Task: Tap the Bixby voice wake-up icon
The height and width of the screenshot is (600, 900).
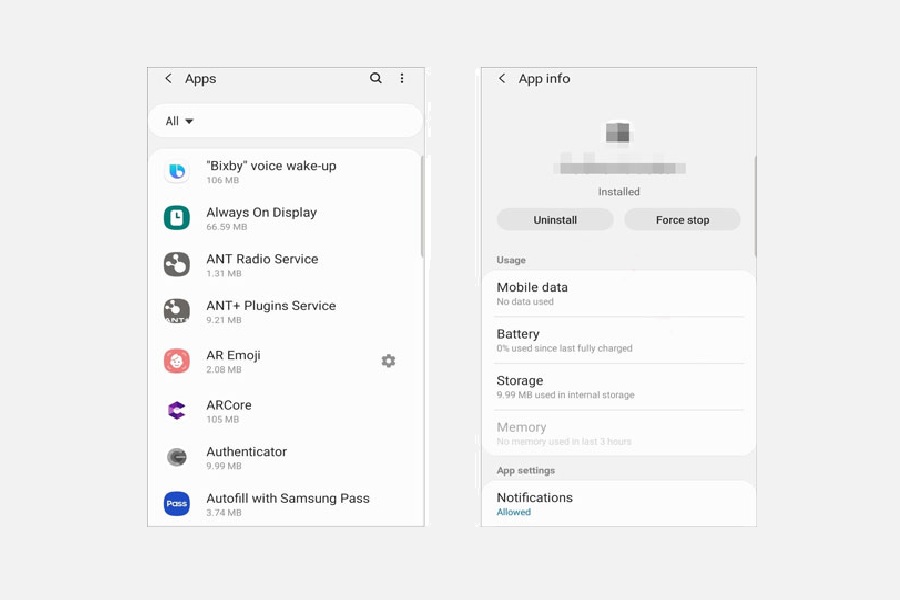Action: pyautogui.click(x=177, y=171)
